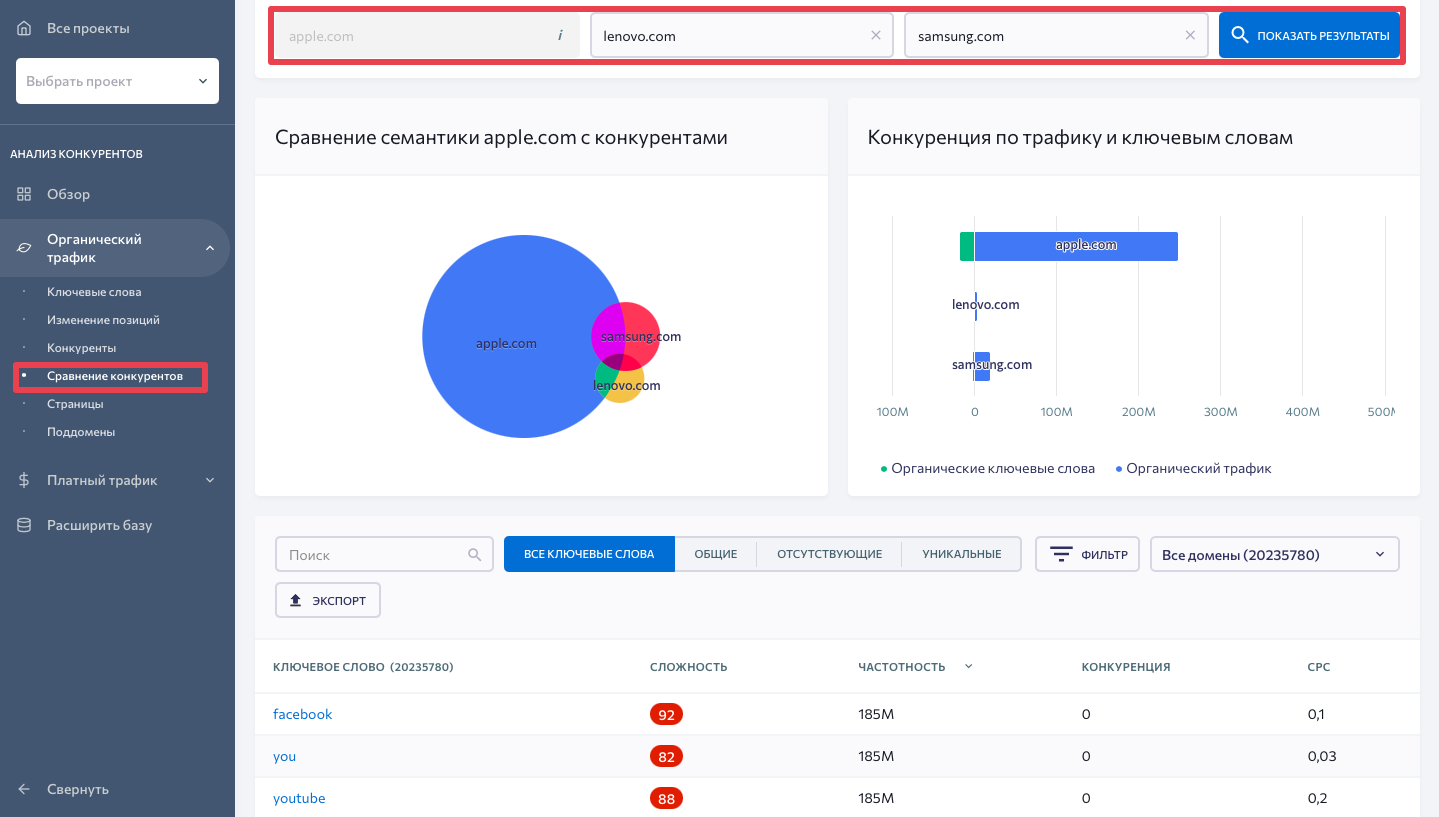
Task: Select Сравнение конкурентов in the sidebar
Action: click(x=115, y=376)
